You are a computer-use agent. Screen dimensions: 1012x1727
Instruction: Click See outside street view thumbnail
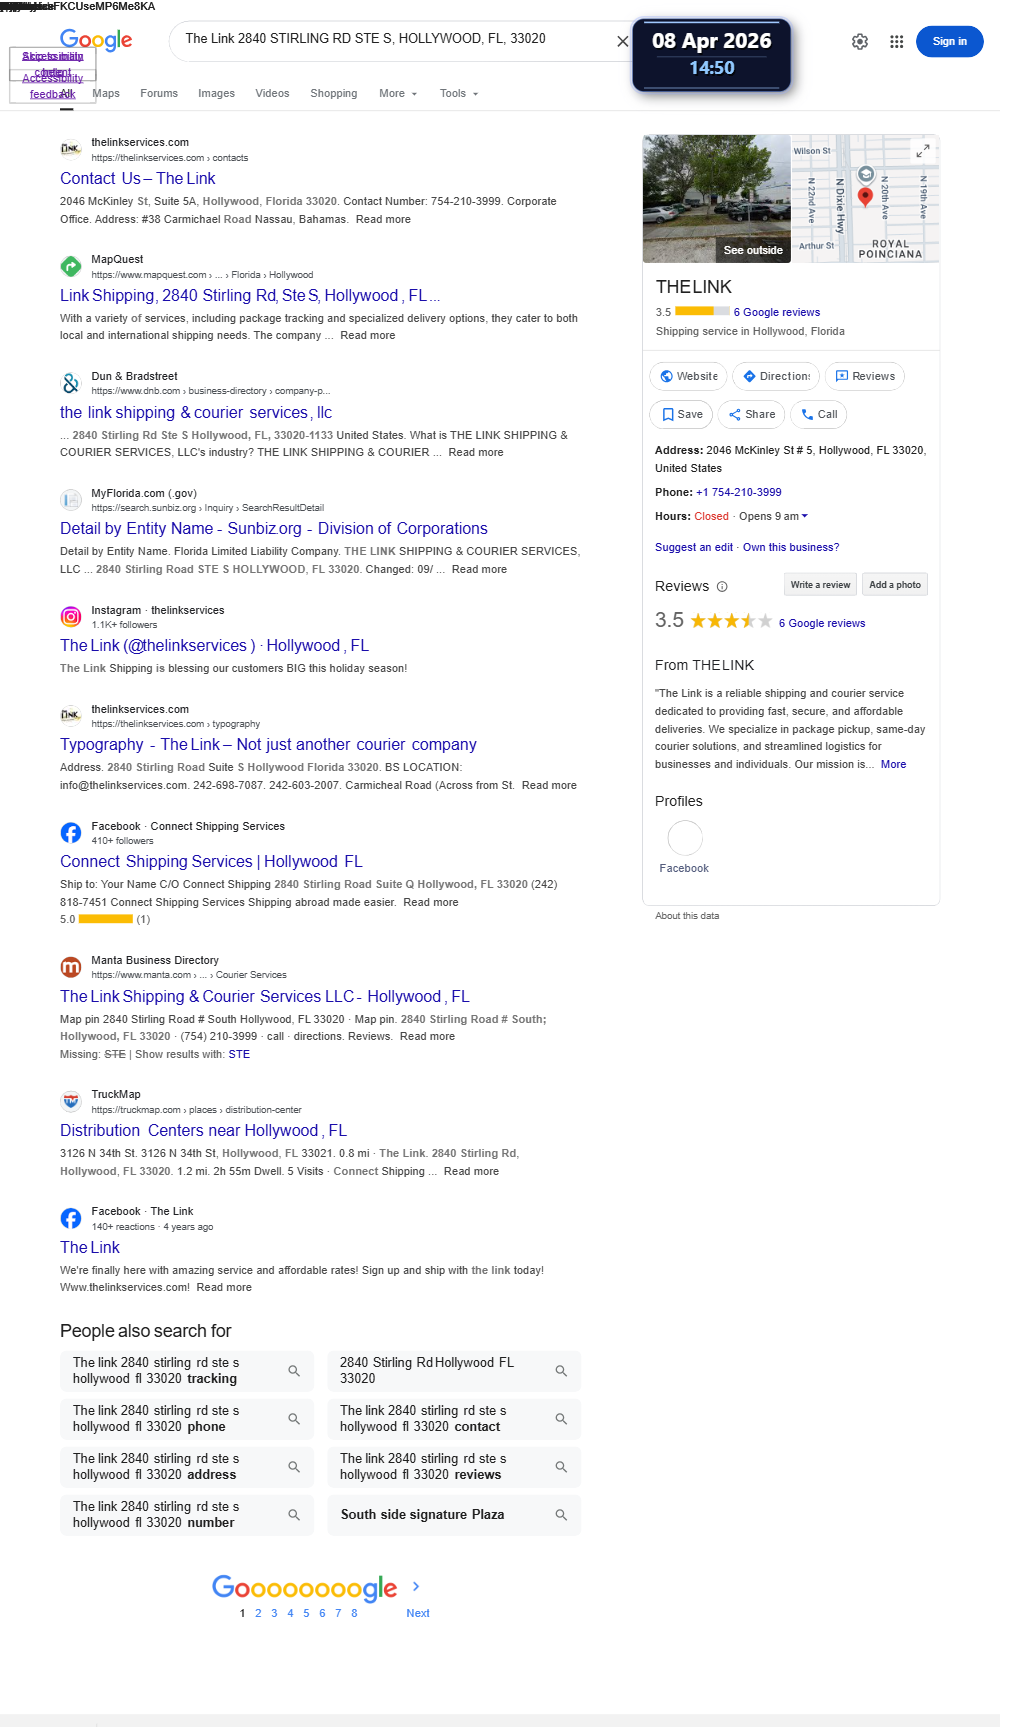coord(717,199)
